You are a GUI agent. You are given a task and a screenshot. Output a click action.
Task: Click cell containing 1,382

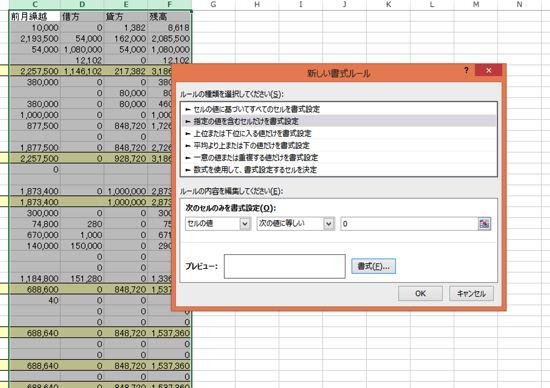pos(126,28)
